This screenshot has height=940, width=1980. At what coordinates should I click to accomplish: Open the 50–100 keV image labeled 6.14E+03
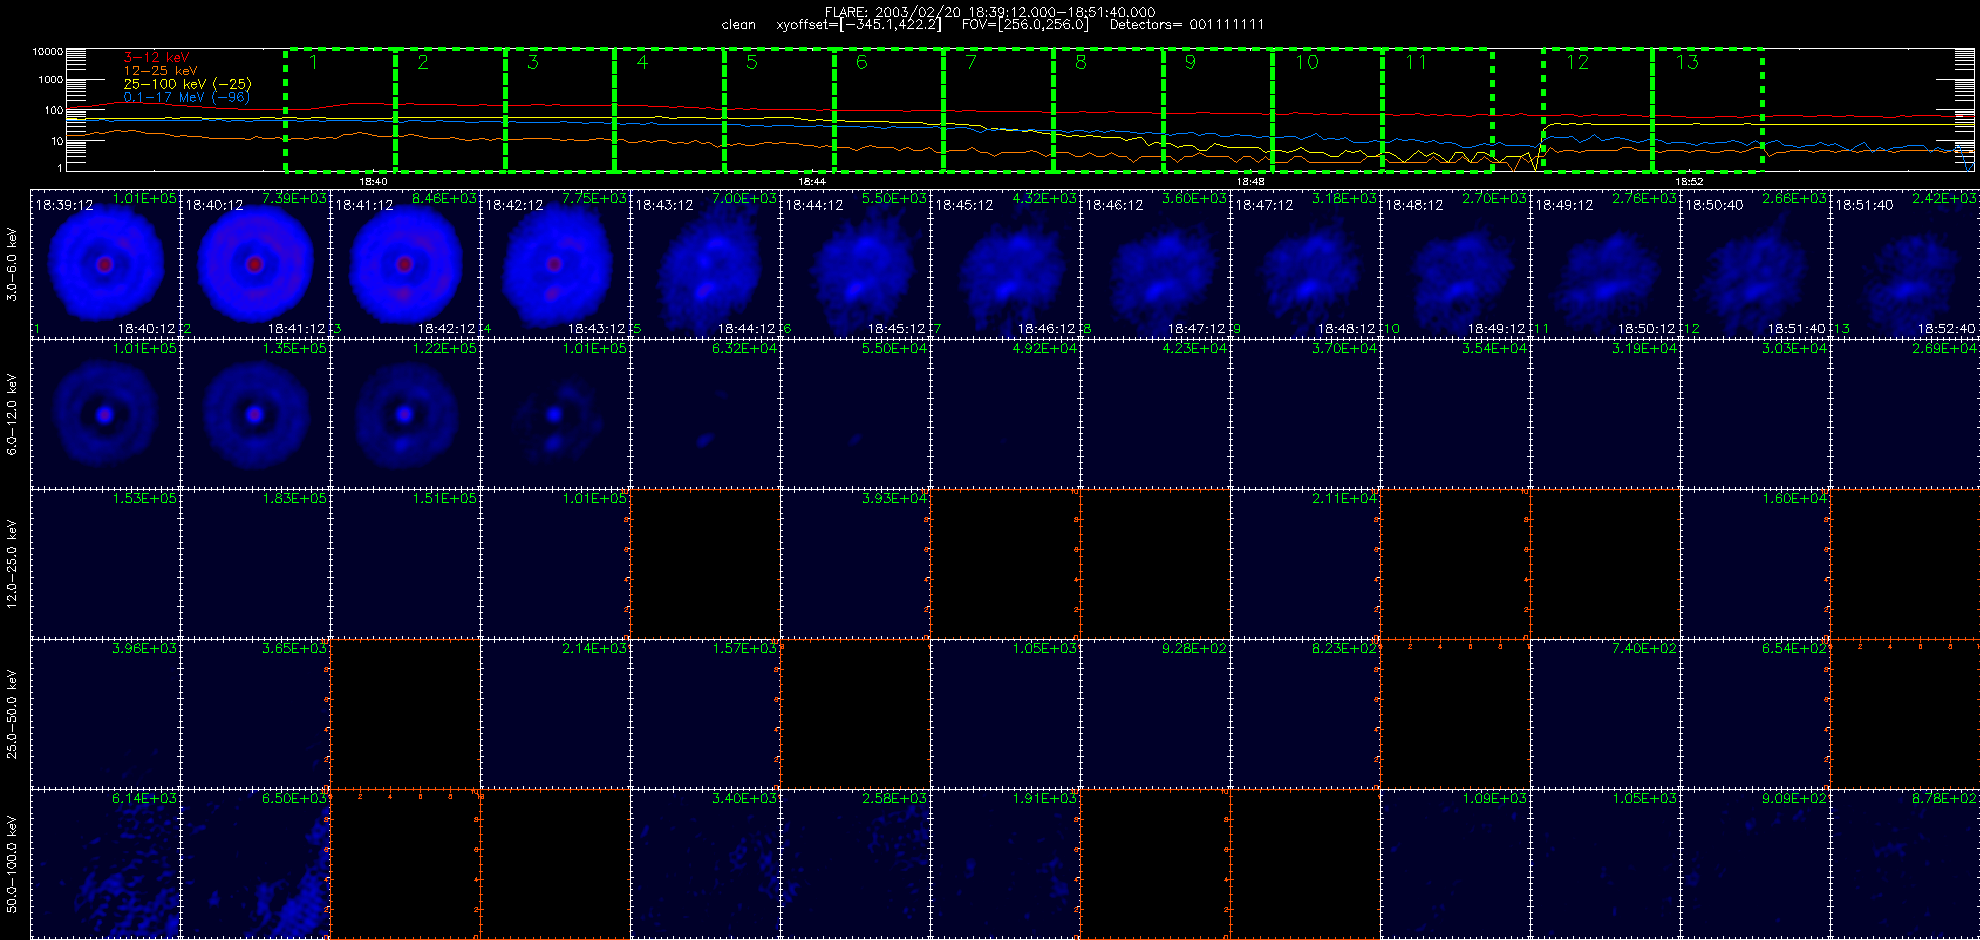coord(105,864)
